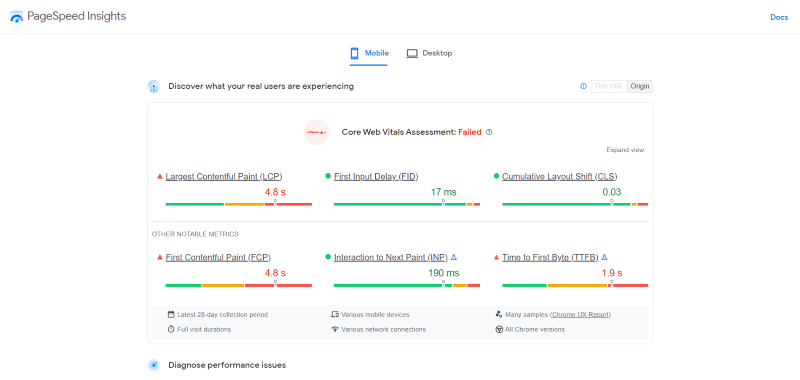
Task: Click the flask icon beside Interaction to Next Paint
Action: [454, 257]
